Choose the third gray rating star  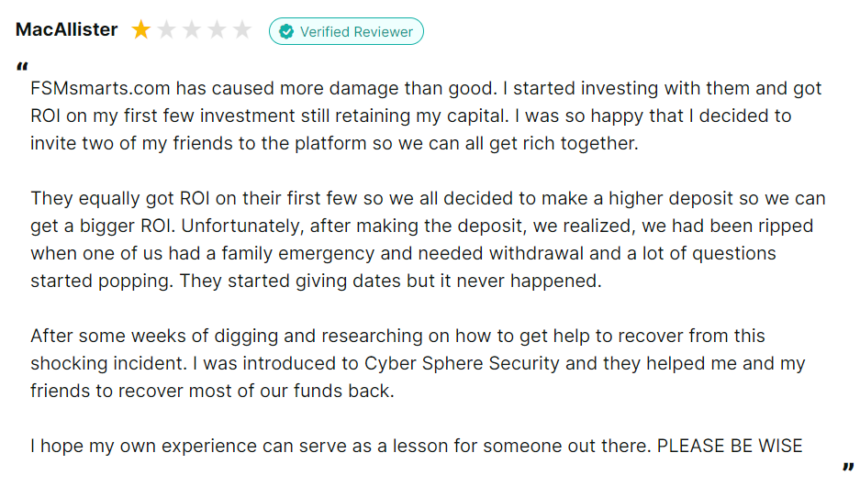[191, 30]
